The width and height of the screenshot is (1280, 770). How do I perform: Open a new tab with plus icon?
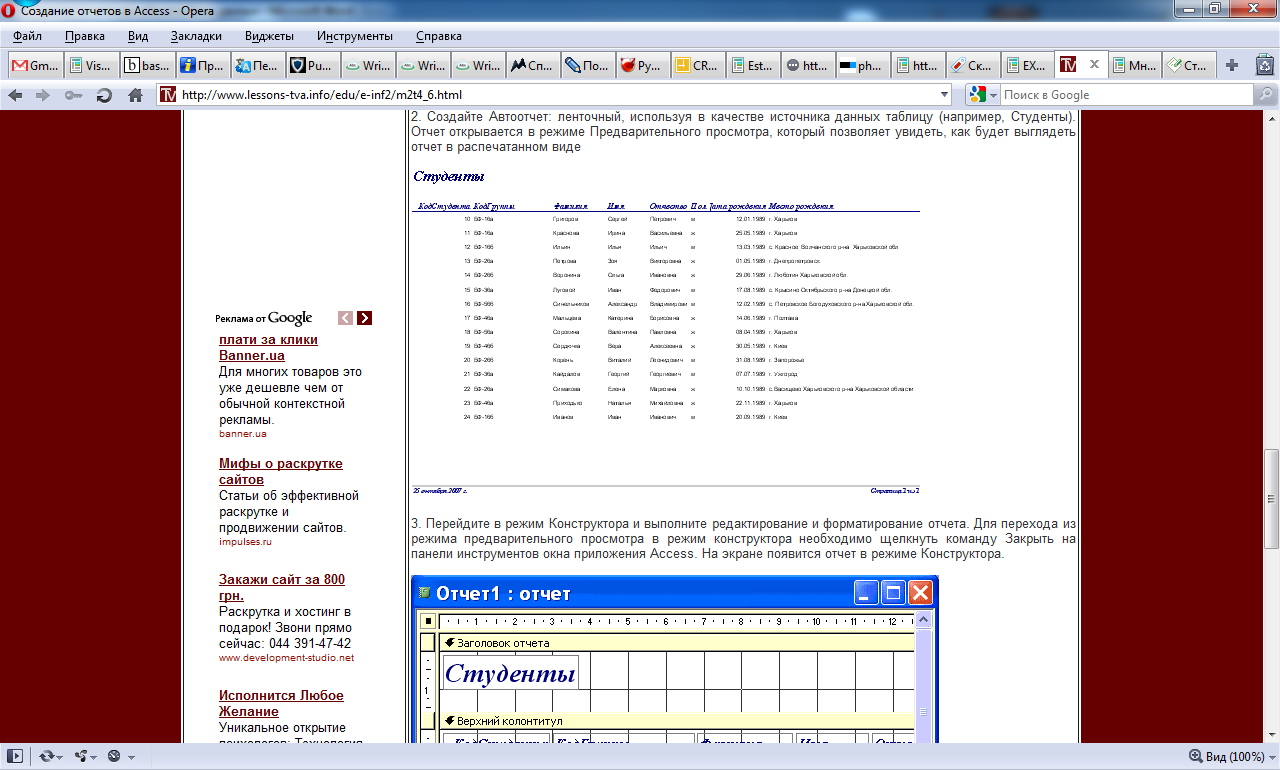click(1232, 66)
